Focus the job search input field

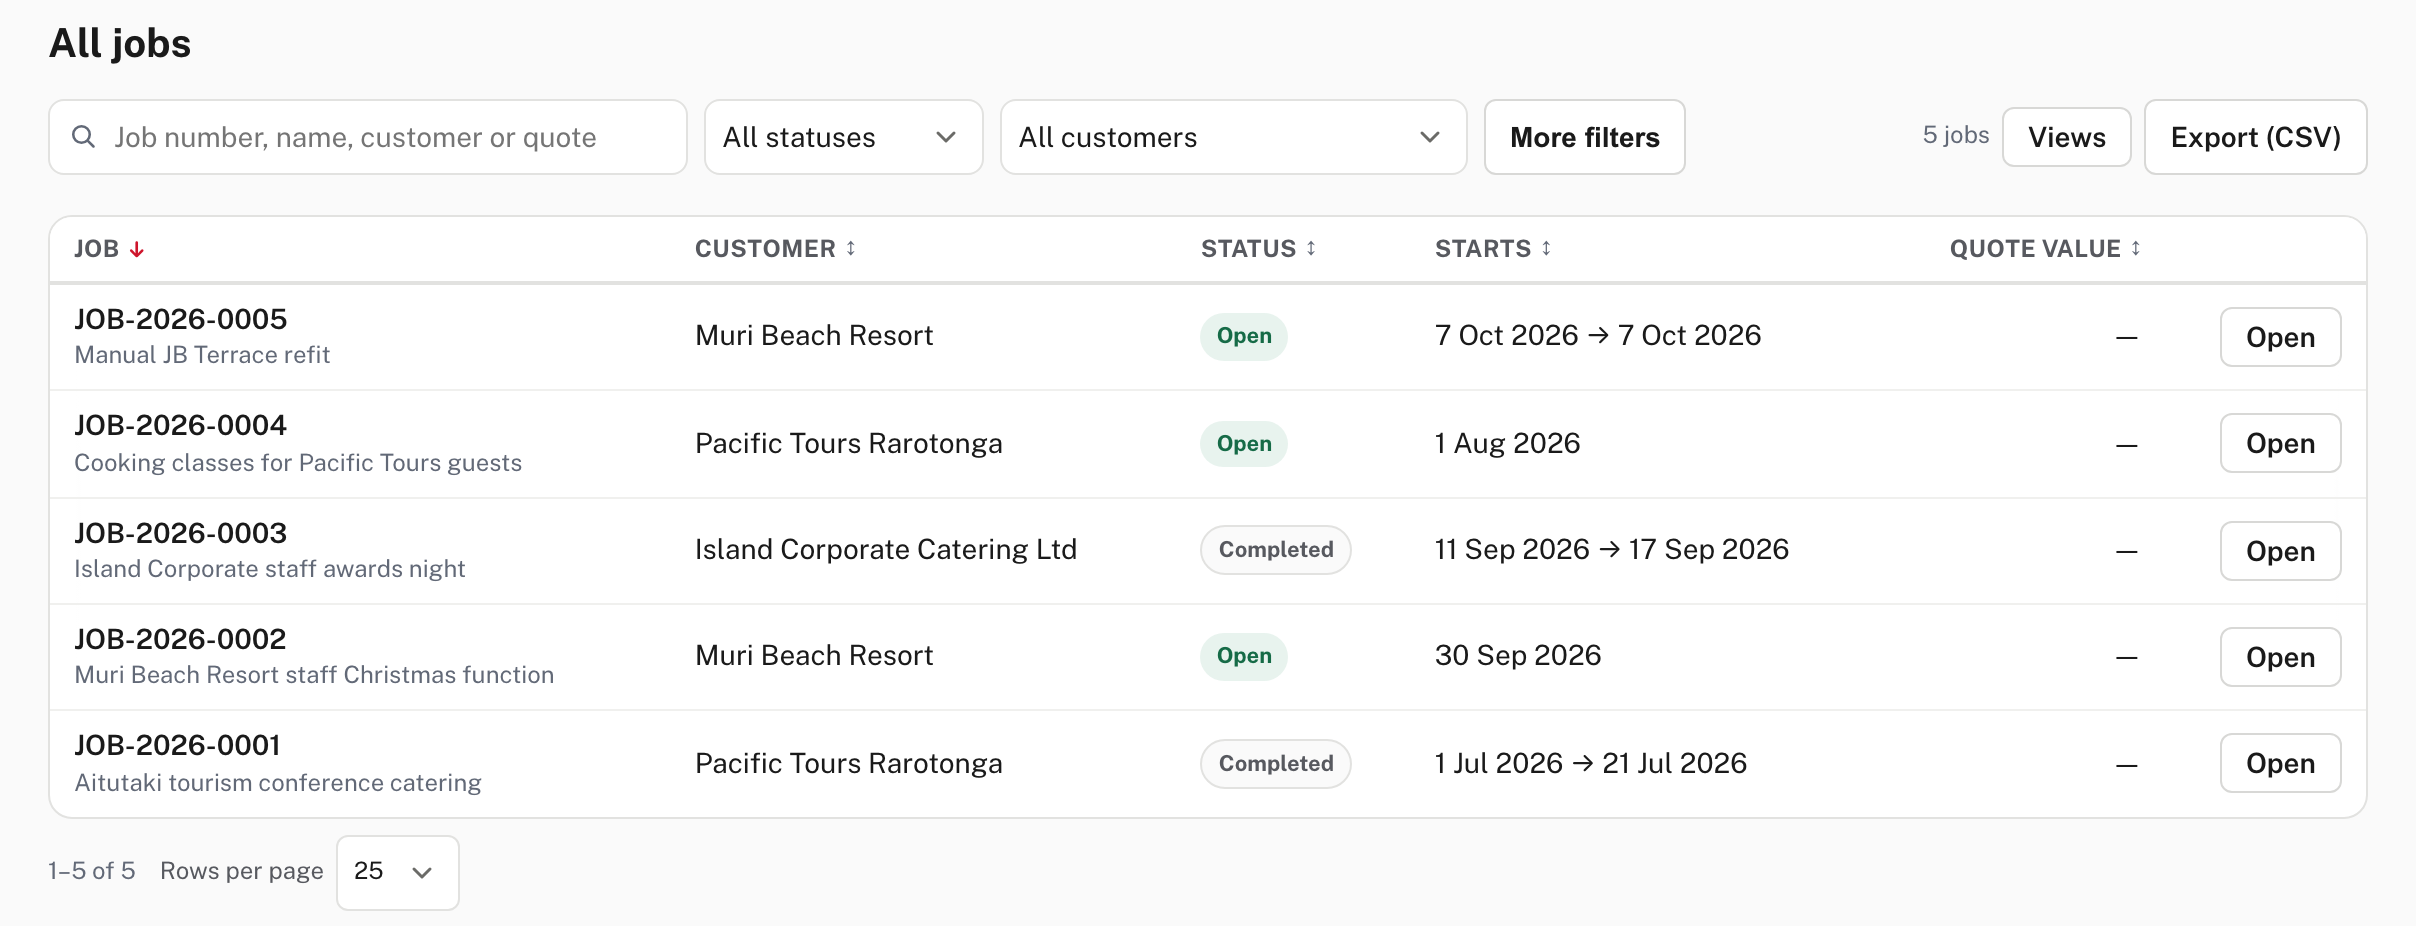[x=368, y=137]
